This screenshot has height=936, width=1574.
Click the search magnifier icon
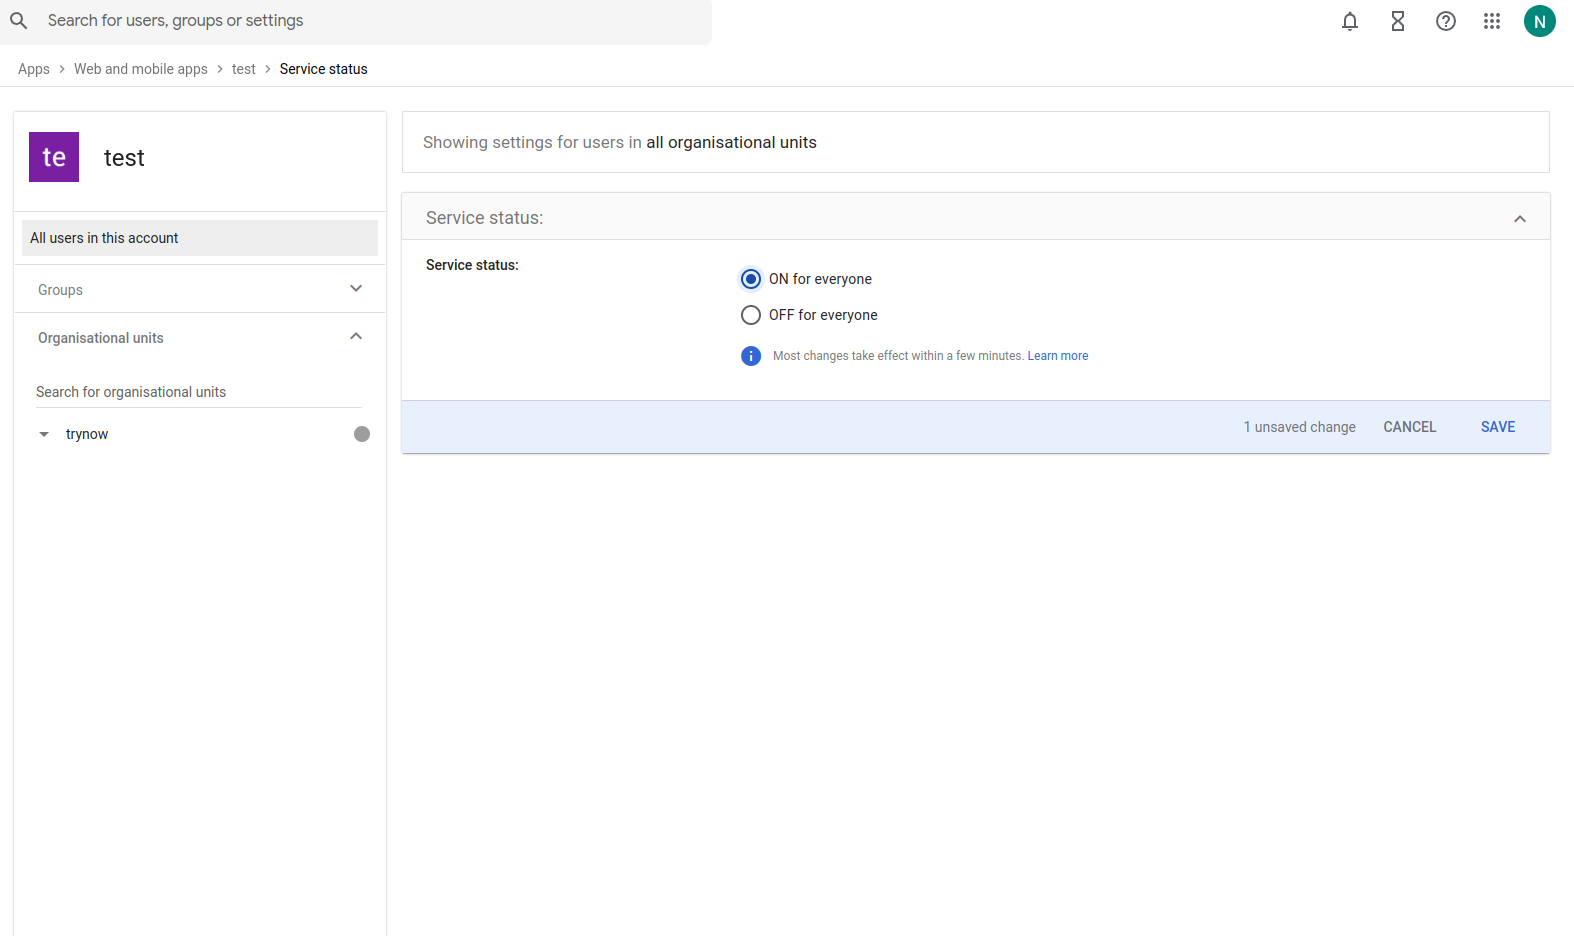pyautogui.click(x=19, y=21)
